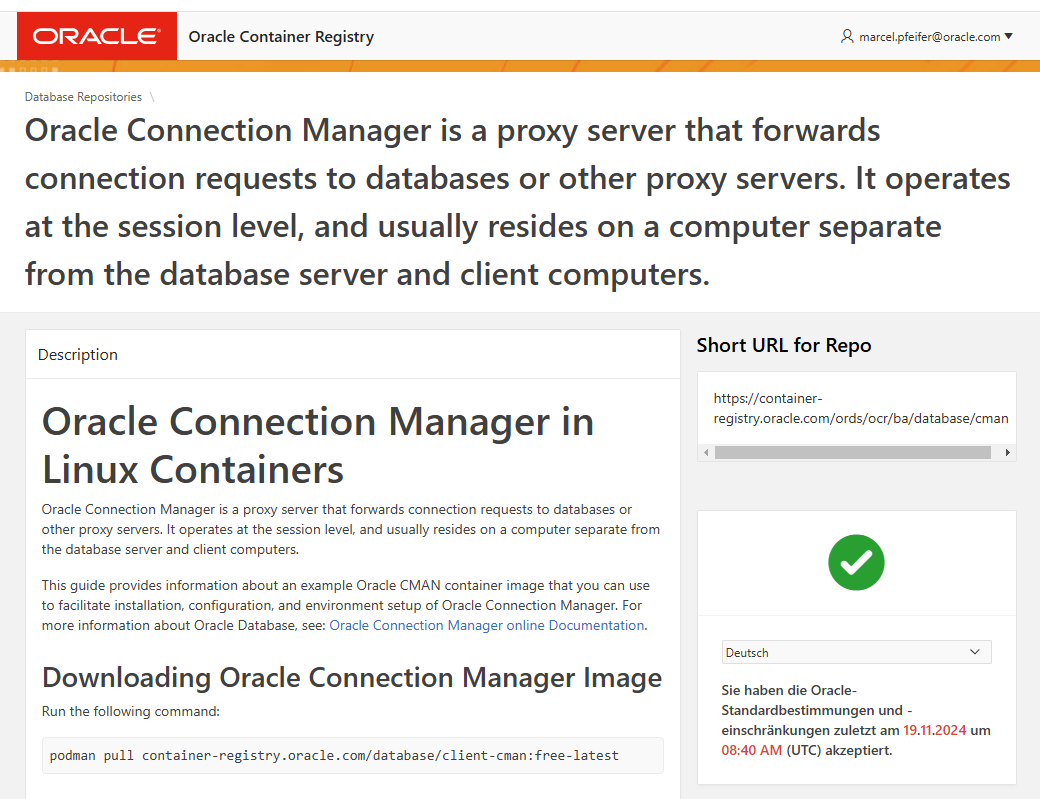Open Oracle Connection Manager online Documentation link
Viewport: 1040px width, 799px height.
click(486, 625)
